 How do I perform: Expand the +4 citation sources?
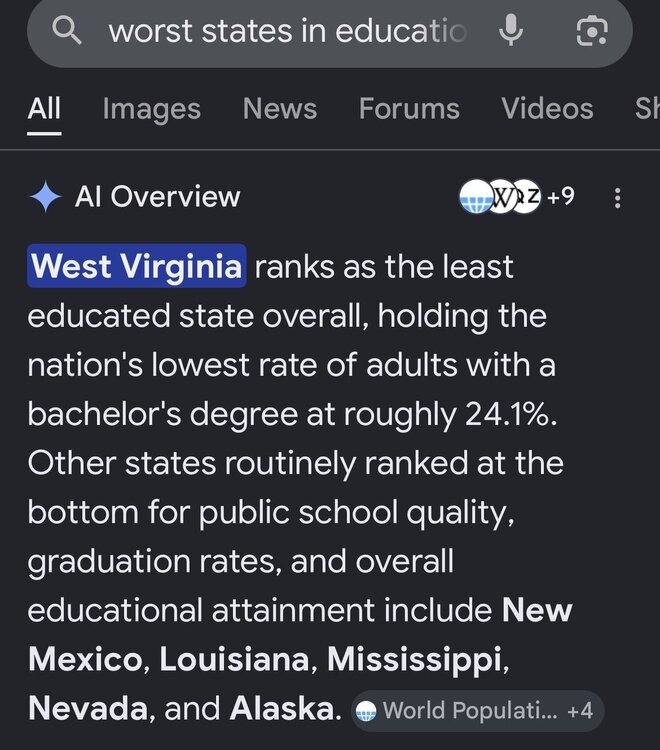580,711
